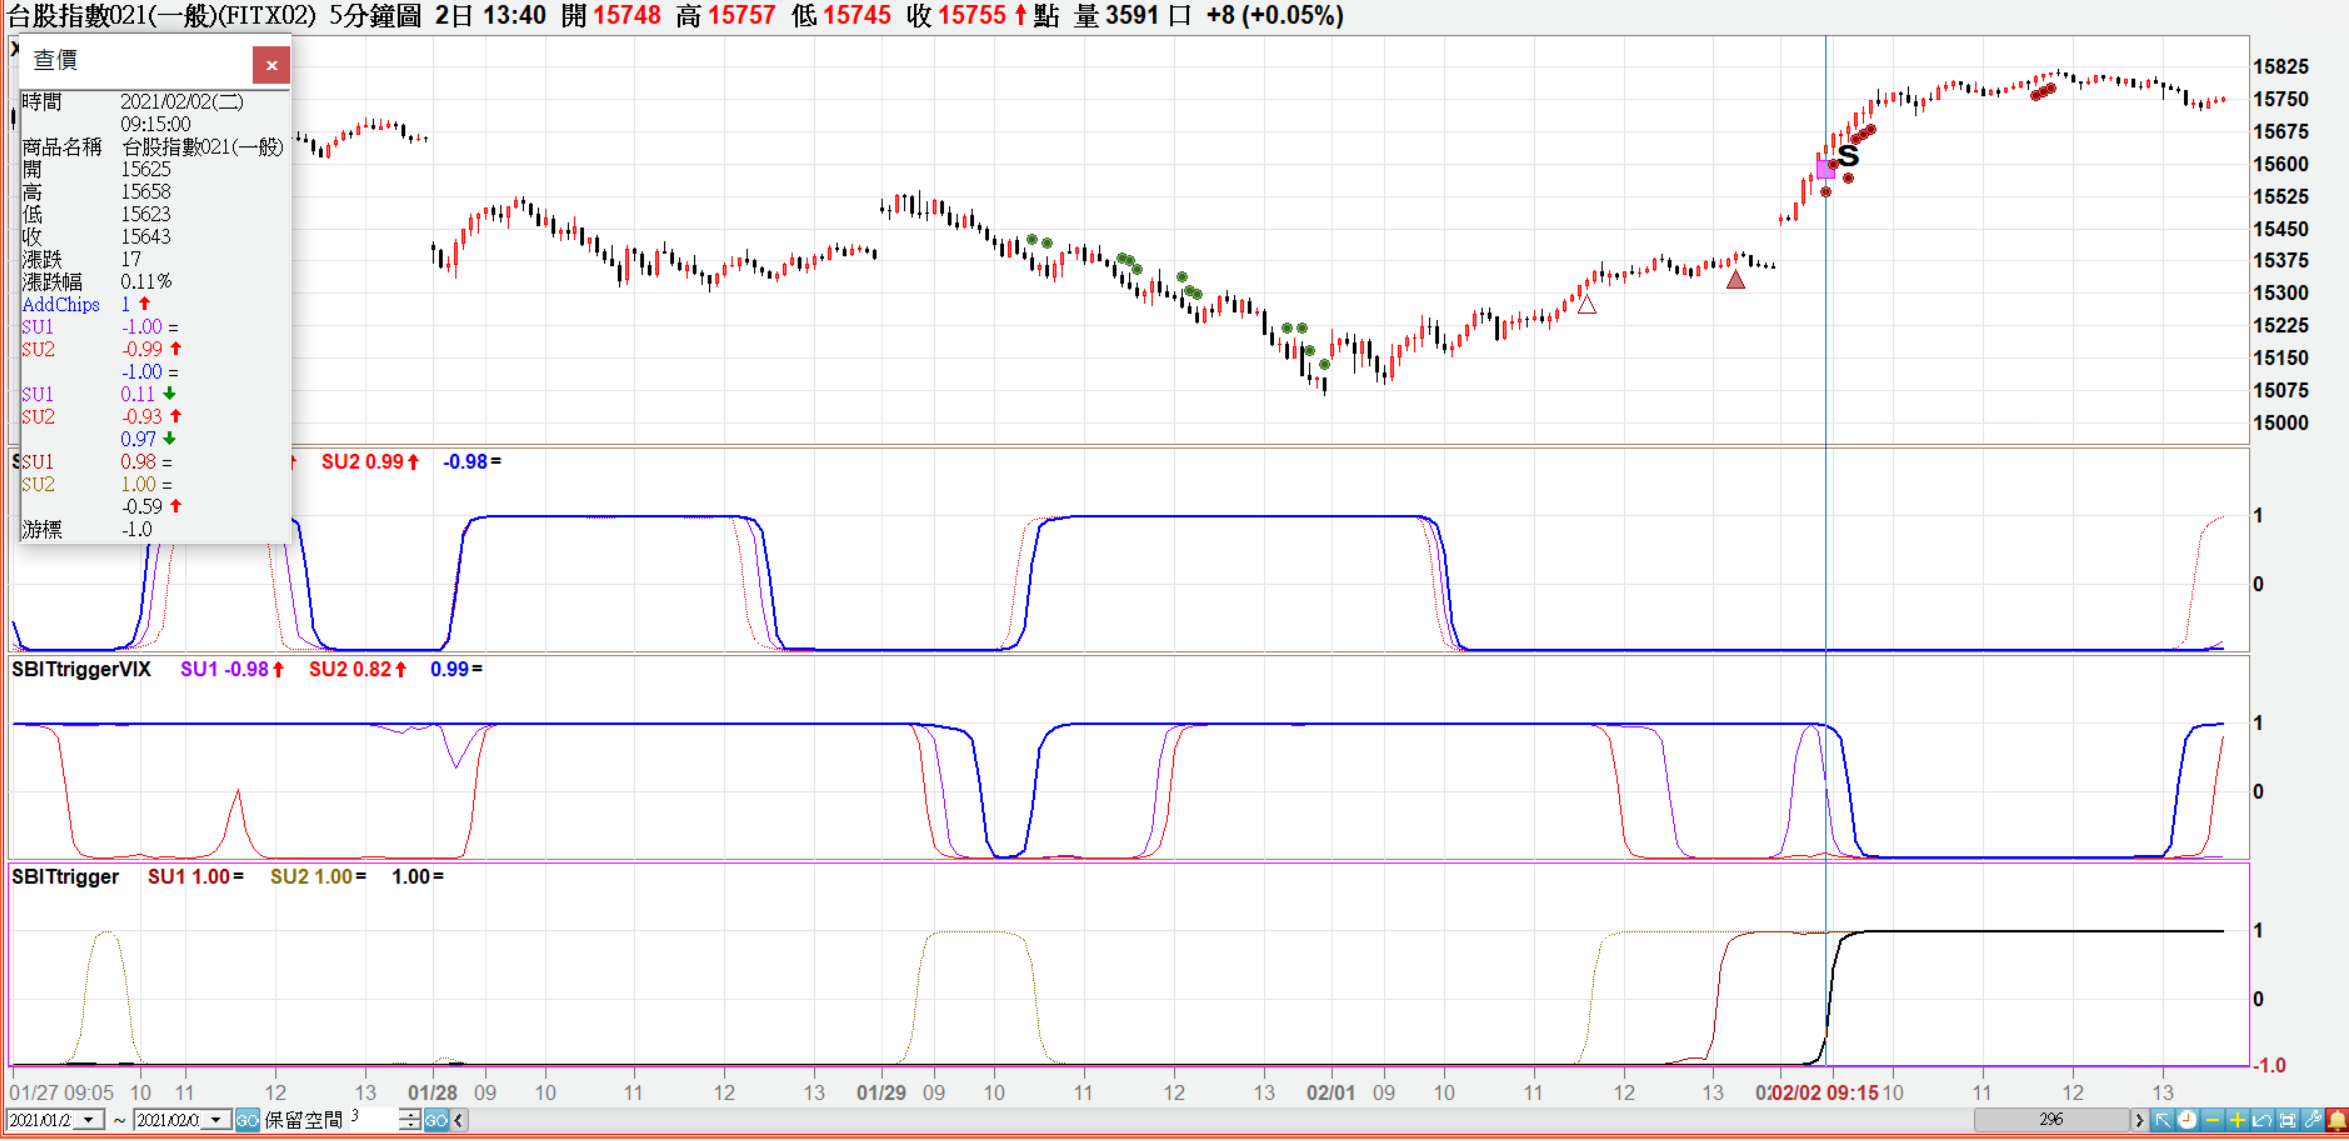Click the SBITtriggerVIX indicator label

point(81,669)
